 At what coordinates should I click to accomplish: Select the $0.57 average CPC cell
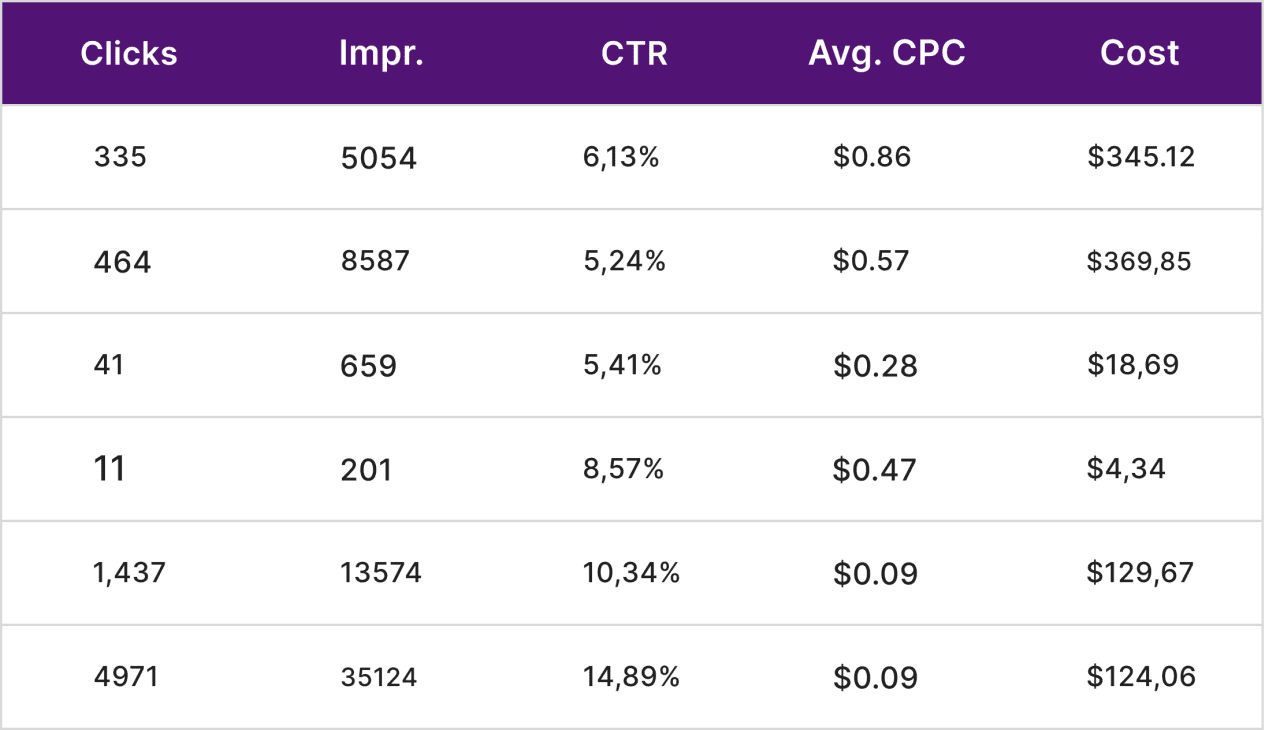click(871, 261)
